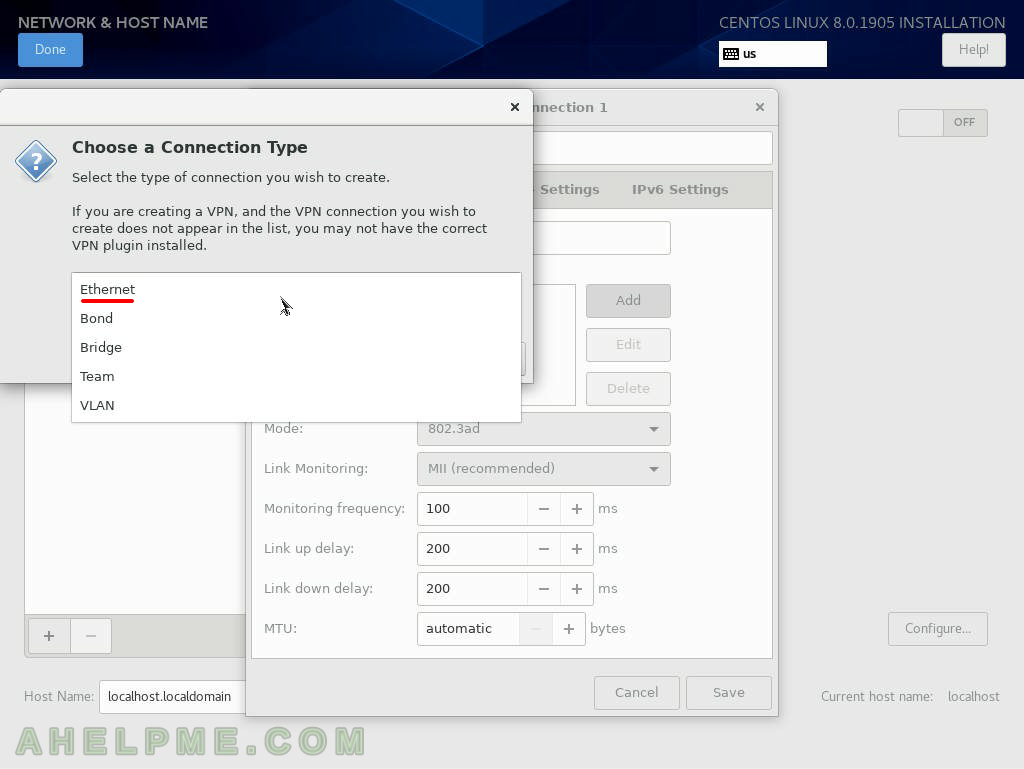Click the Monitoring frequency value field
1024x769 pixels.
click(x=472, y=509)
